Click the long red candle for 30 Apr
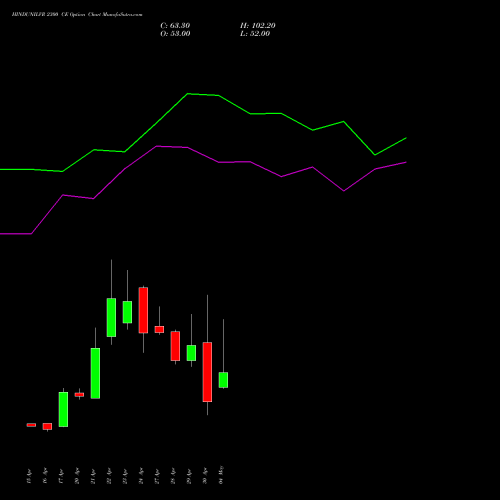500x500 pixels. coord(207,372)
